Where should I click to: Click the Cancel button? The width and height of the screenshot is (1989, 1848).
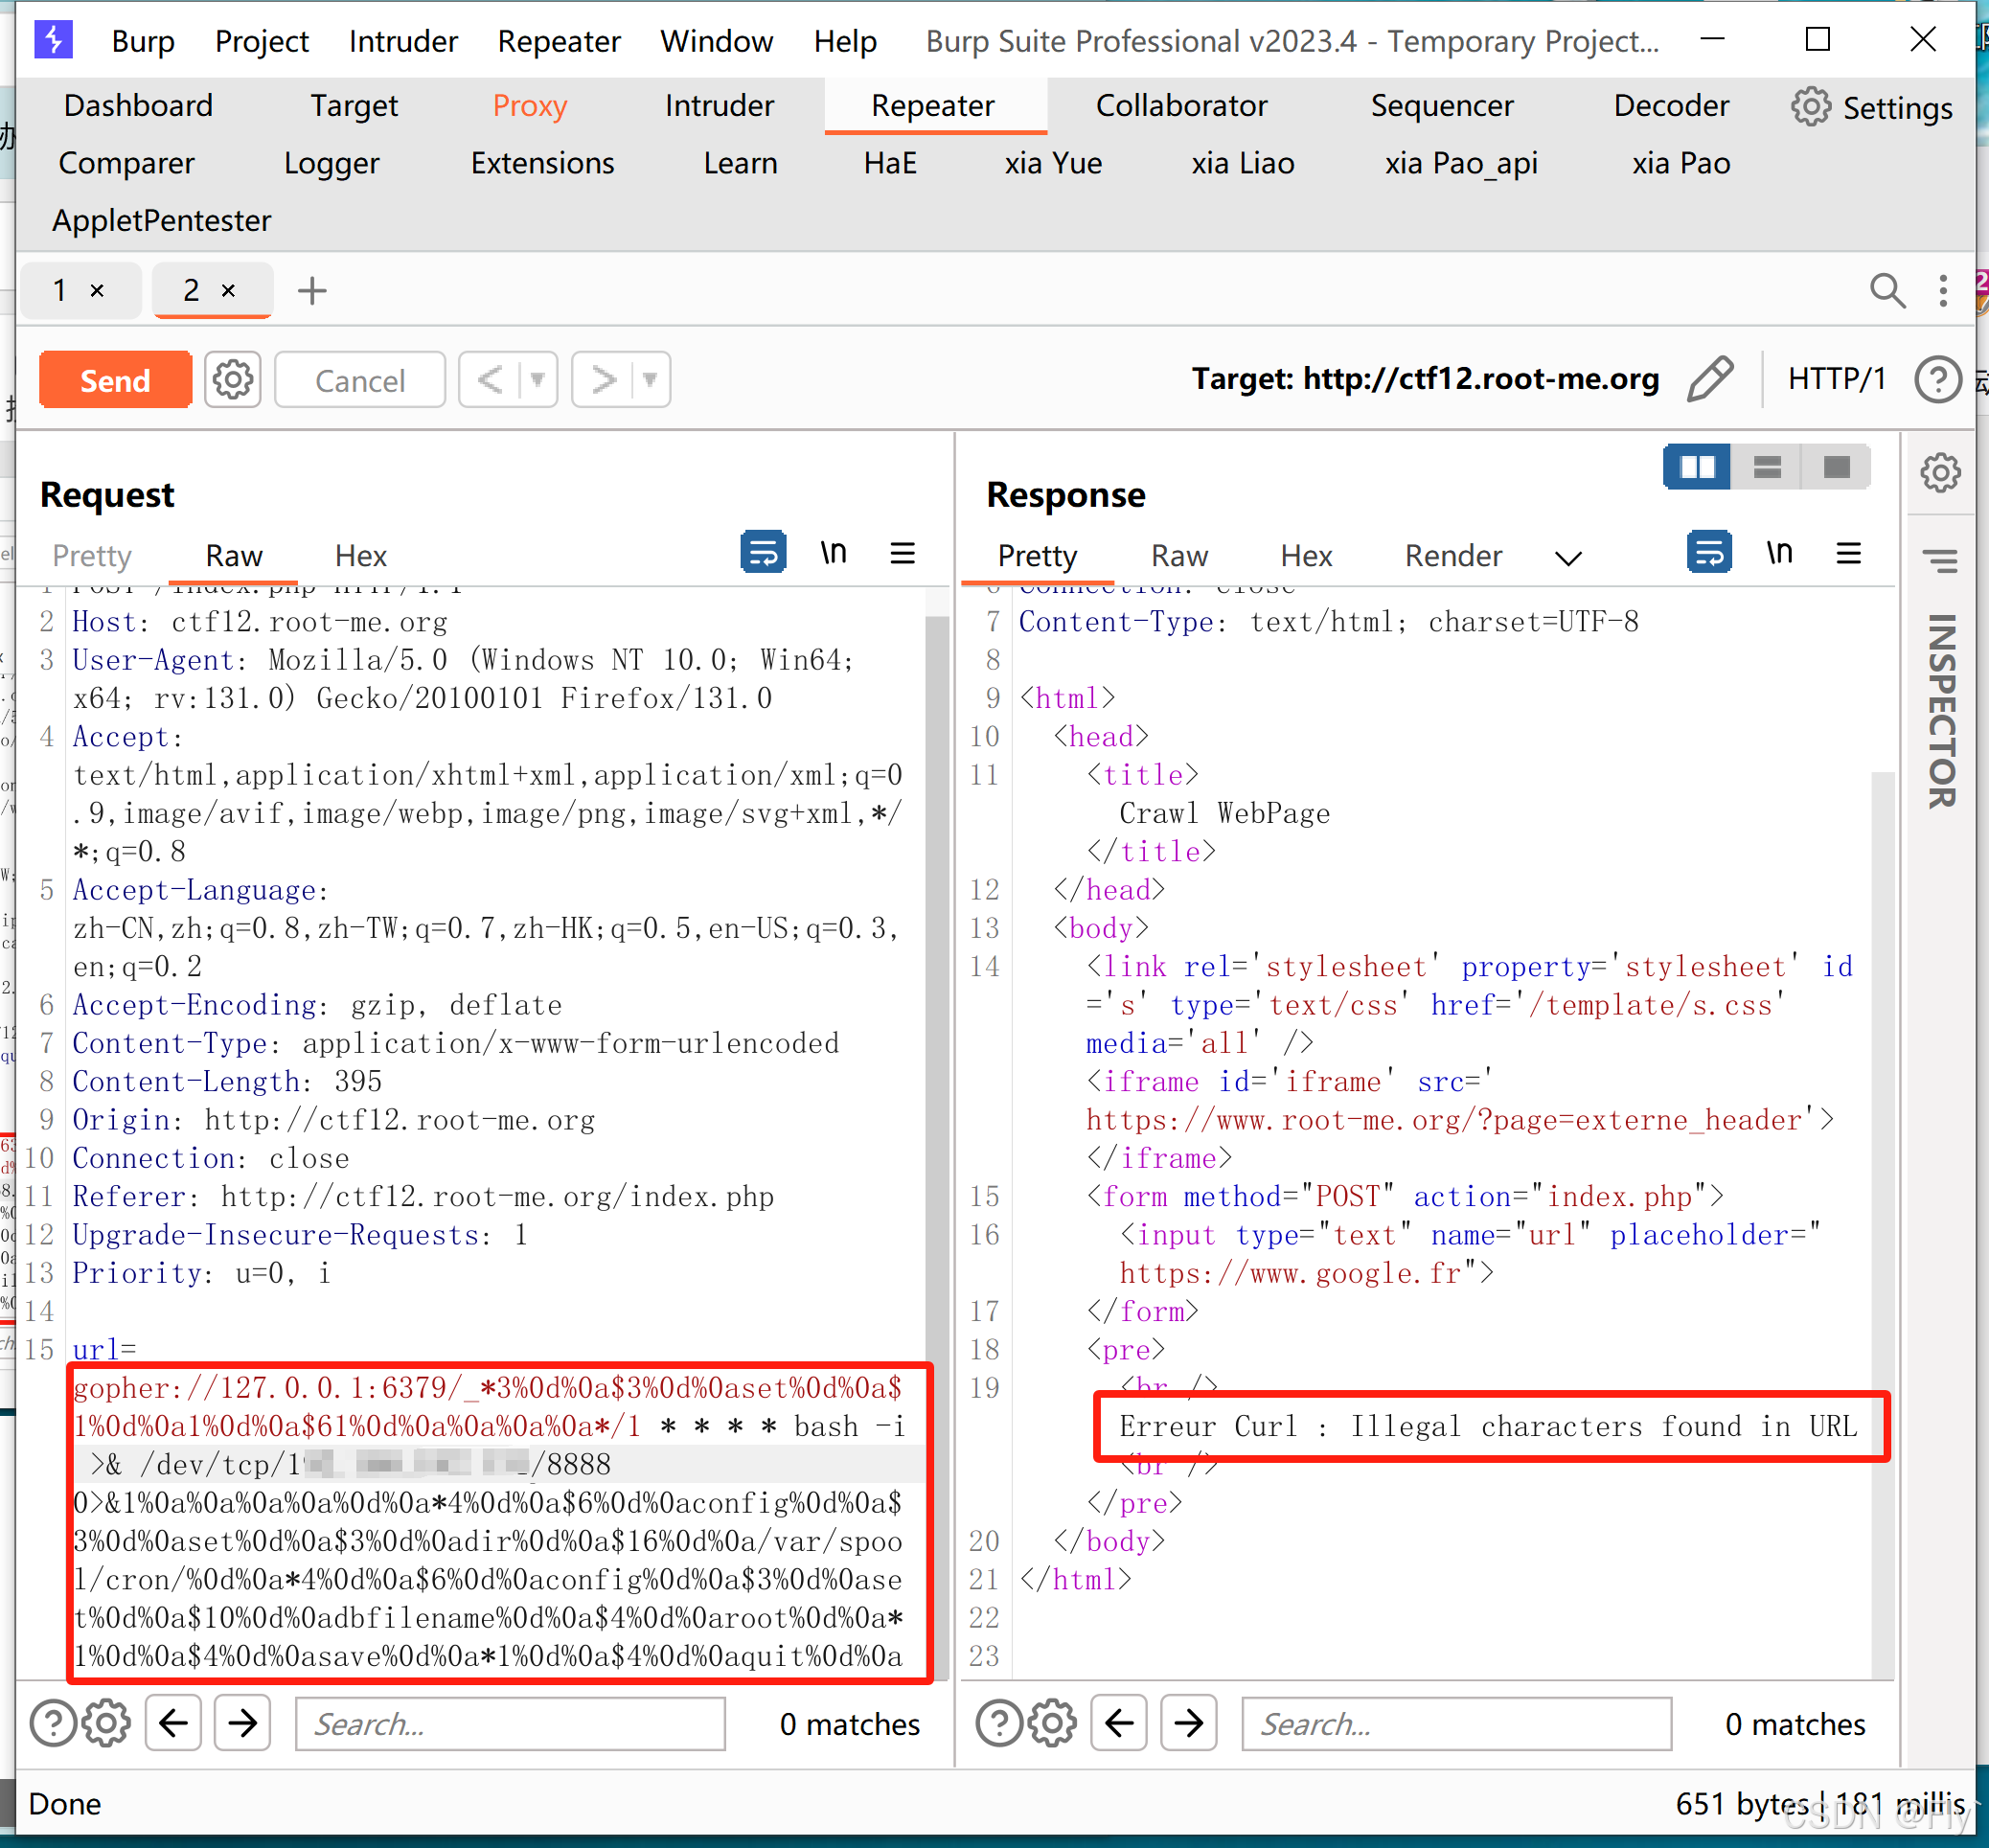(360, 380)
